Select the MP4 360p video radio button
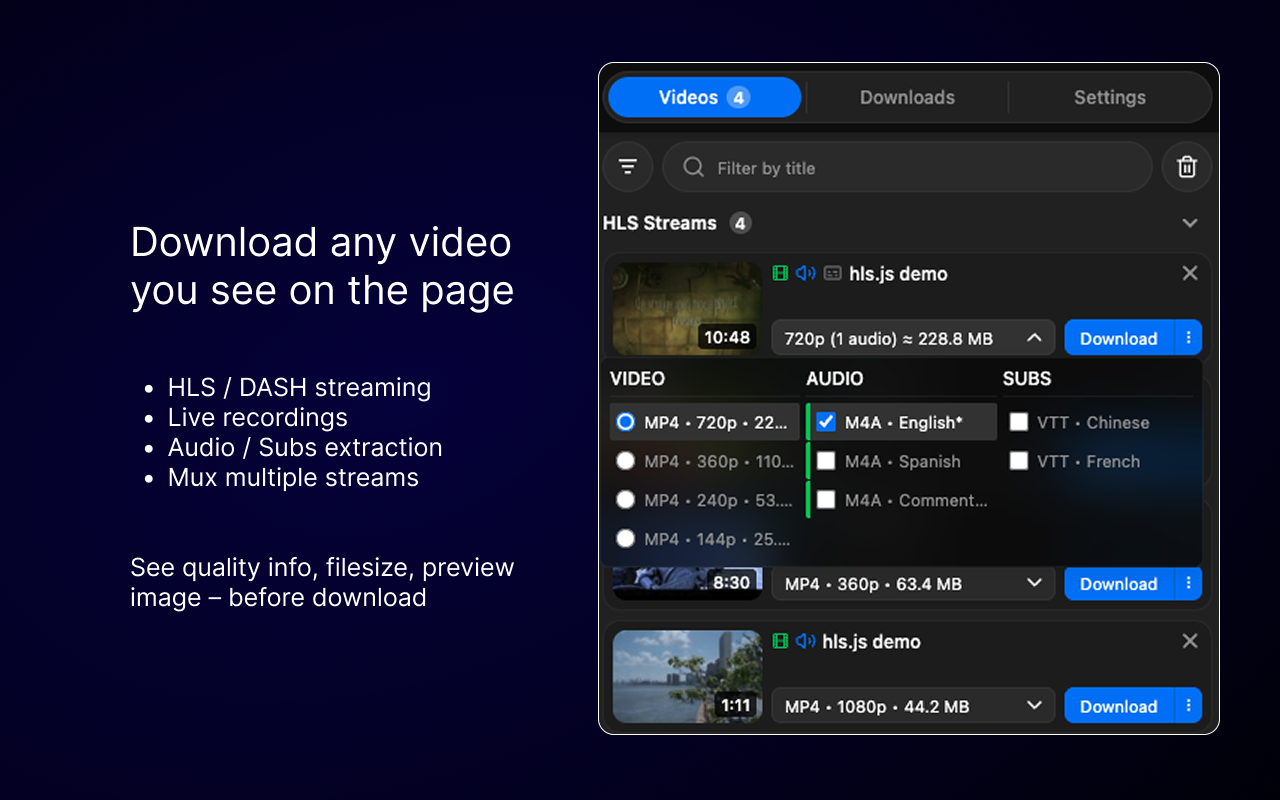The height and width of the screenshot is (800, 1280). pos(625,461)
